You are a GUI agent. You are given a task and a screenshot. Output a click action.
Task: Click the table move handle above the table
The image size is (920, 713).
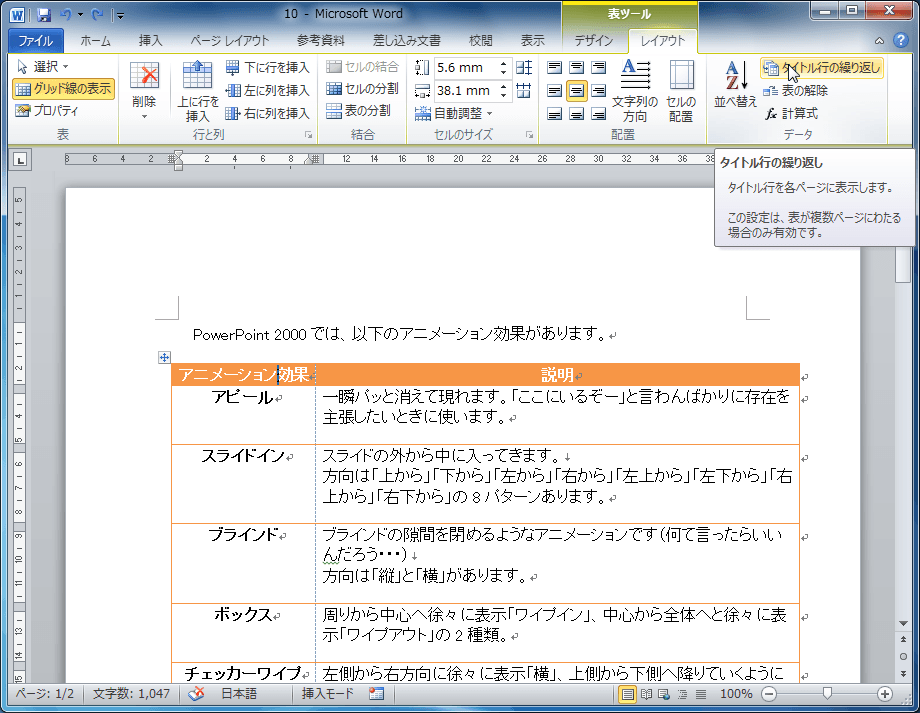click(x=164, y=357)
